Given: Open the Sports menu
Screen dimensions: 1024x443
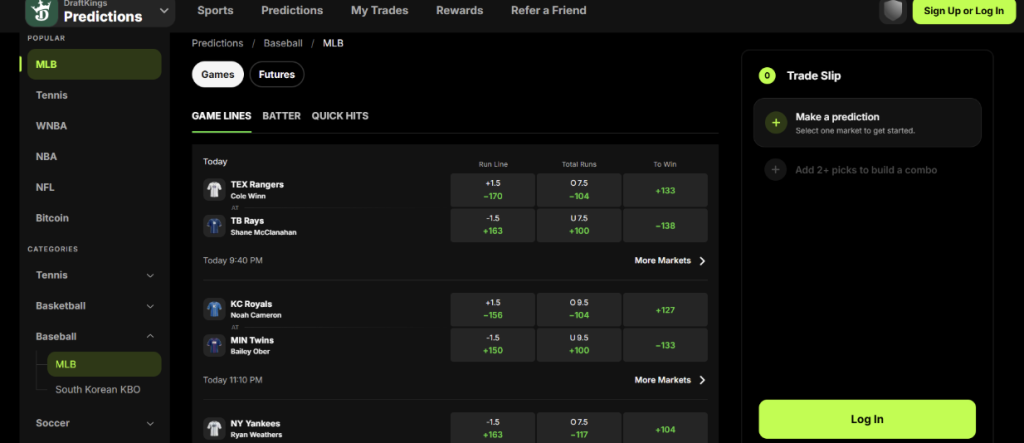Looking at the screenshot, I should coord(215,10).
